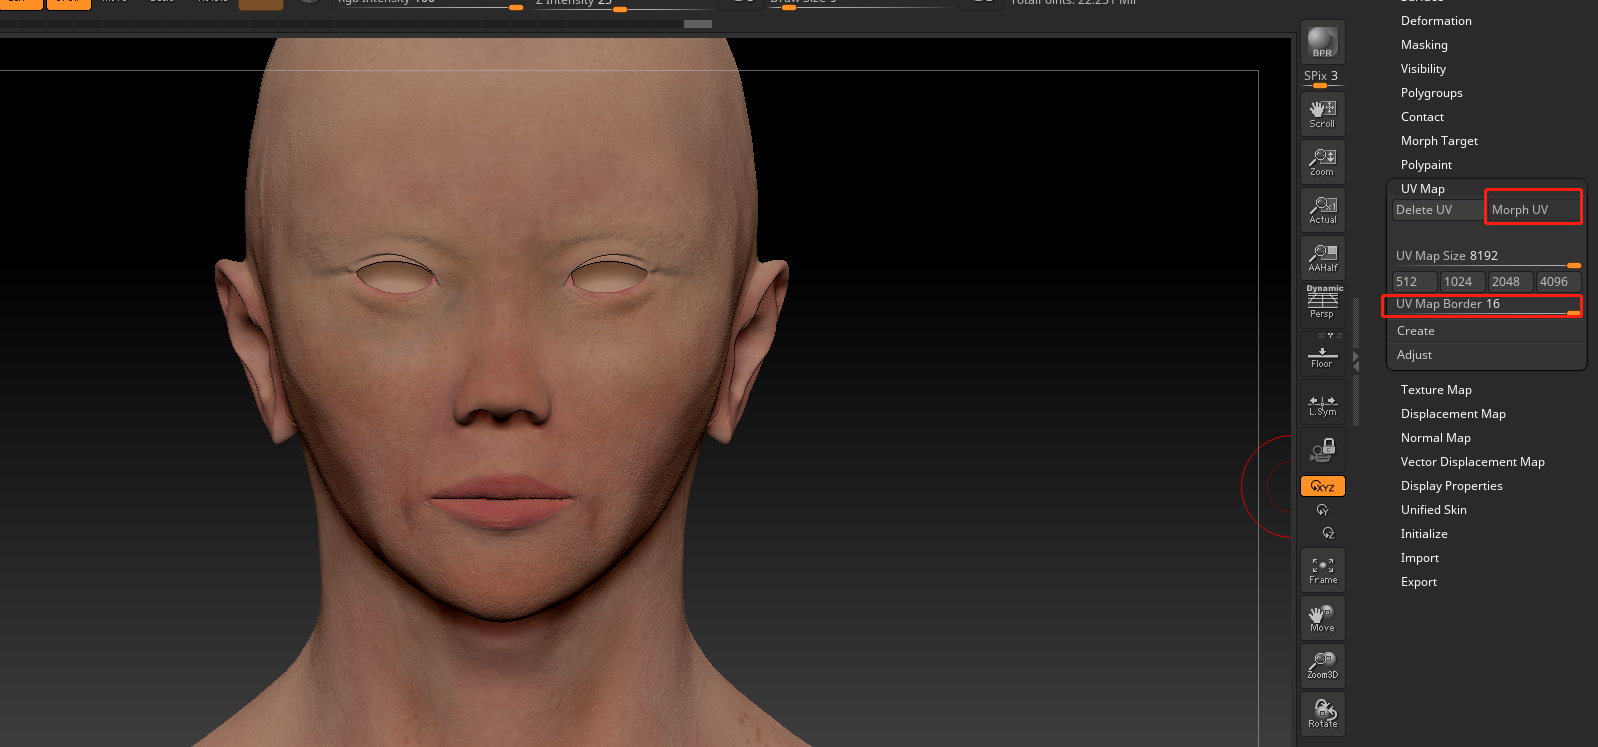Set UV map size to 4096
The image size is (1598, 747).
tap(1558, 282)
